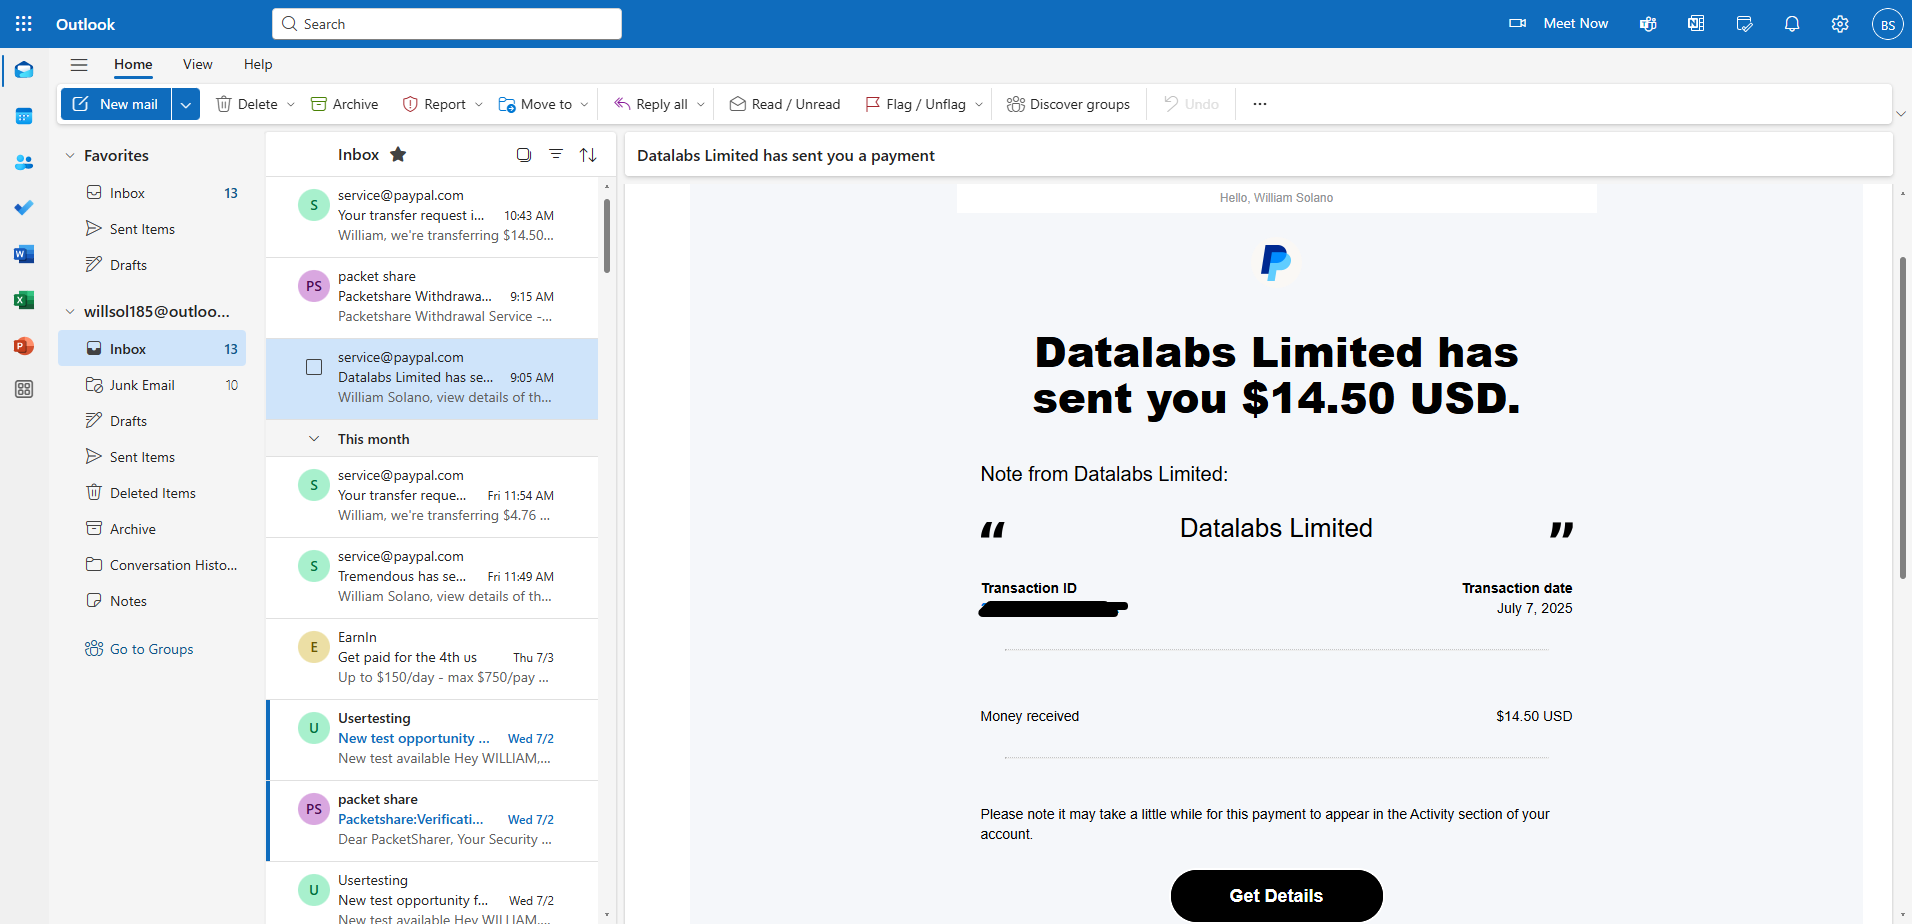
Task: Open the People contacts icon
Action: tap(24, 162)
